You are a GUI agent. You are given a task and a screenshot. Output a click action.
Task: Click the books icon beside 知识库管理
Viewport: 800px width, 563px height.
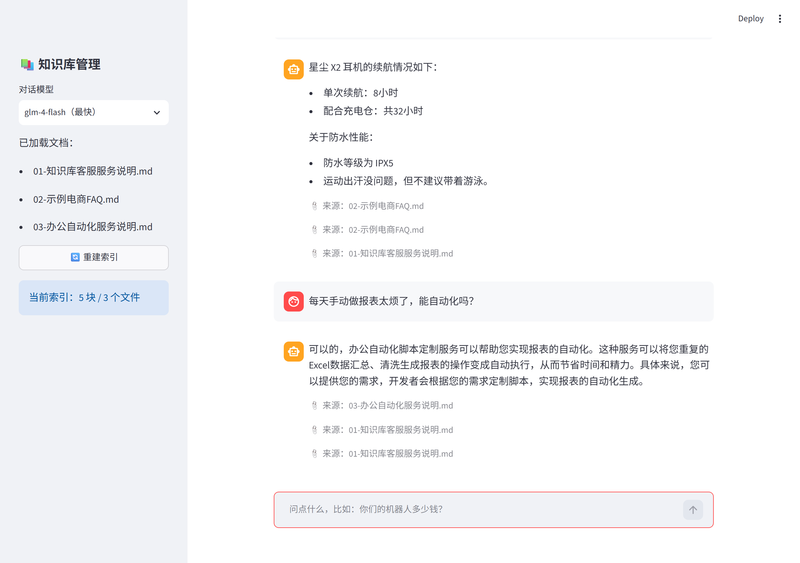pos(27,64)
